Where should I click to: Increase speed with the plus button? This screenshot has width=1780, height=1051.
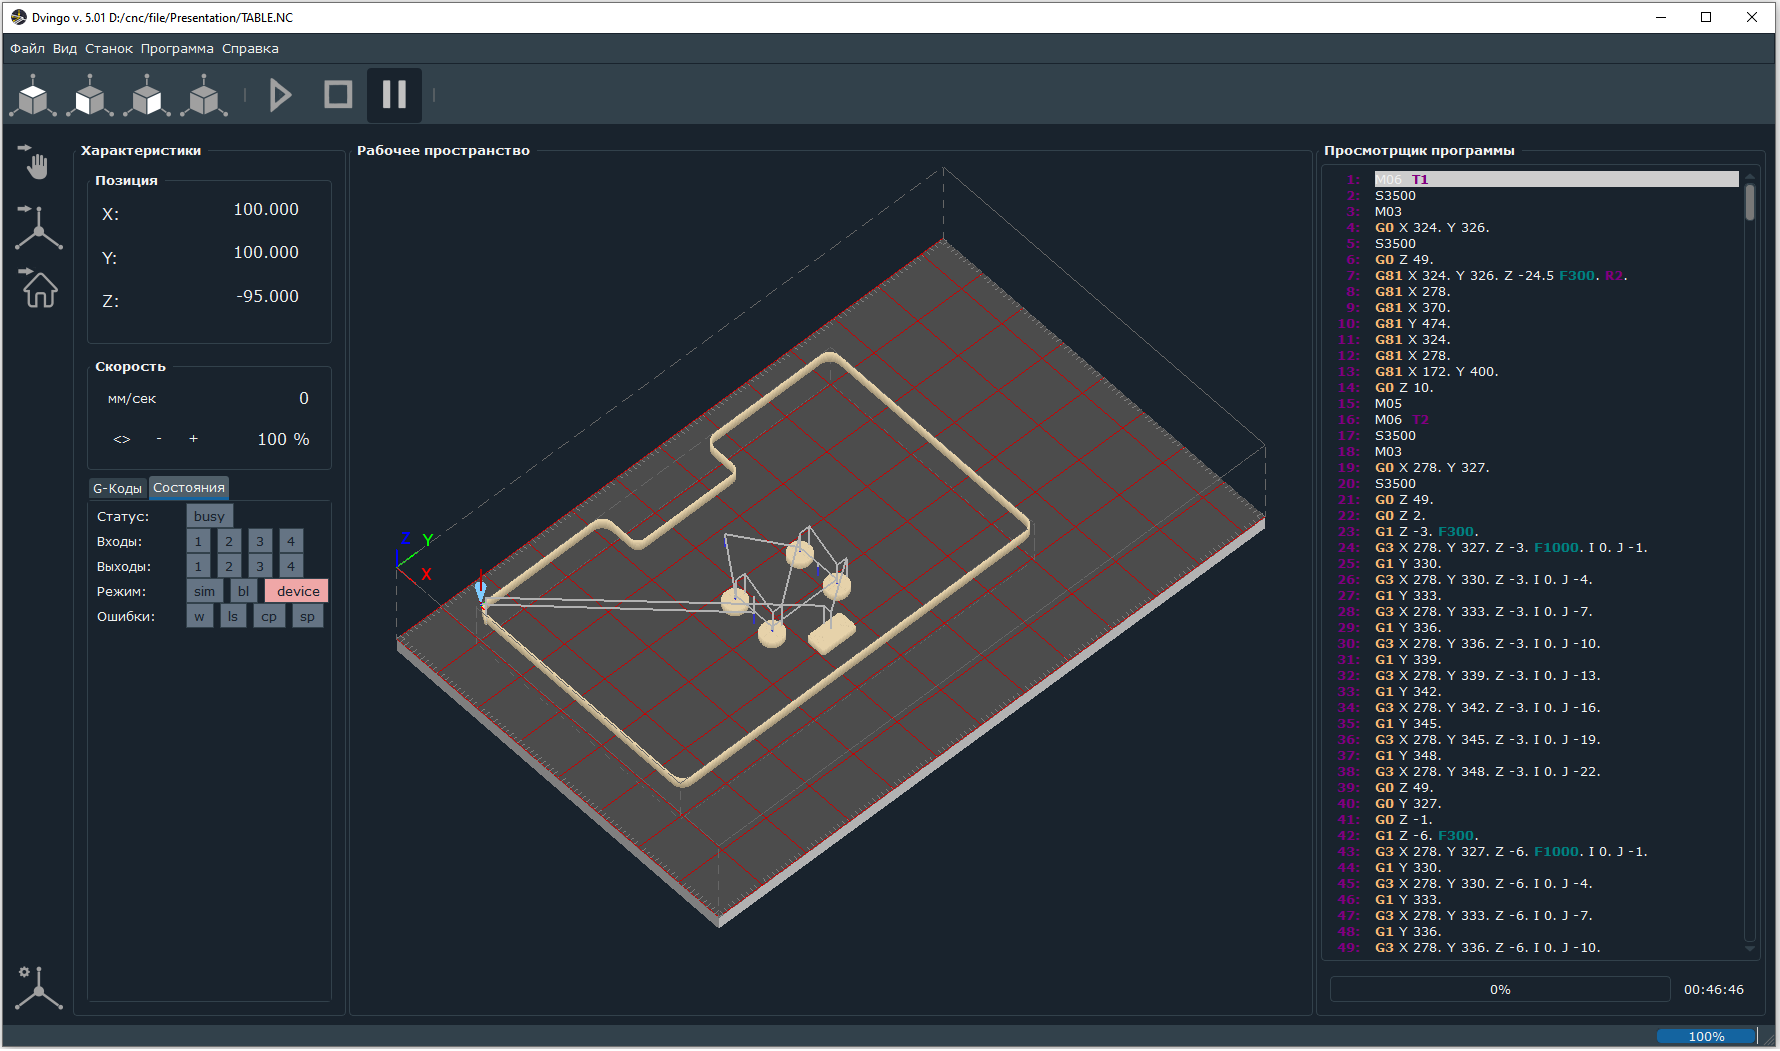click(193, 439)
